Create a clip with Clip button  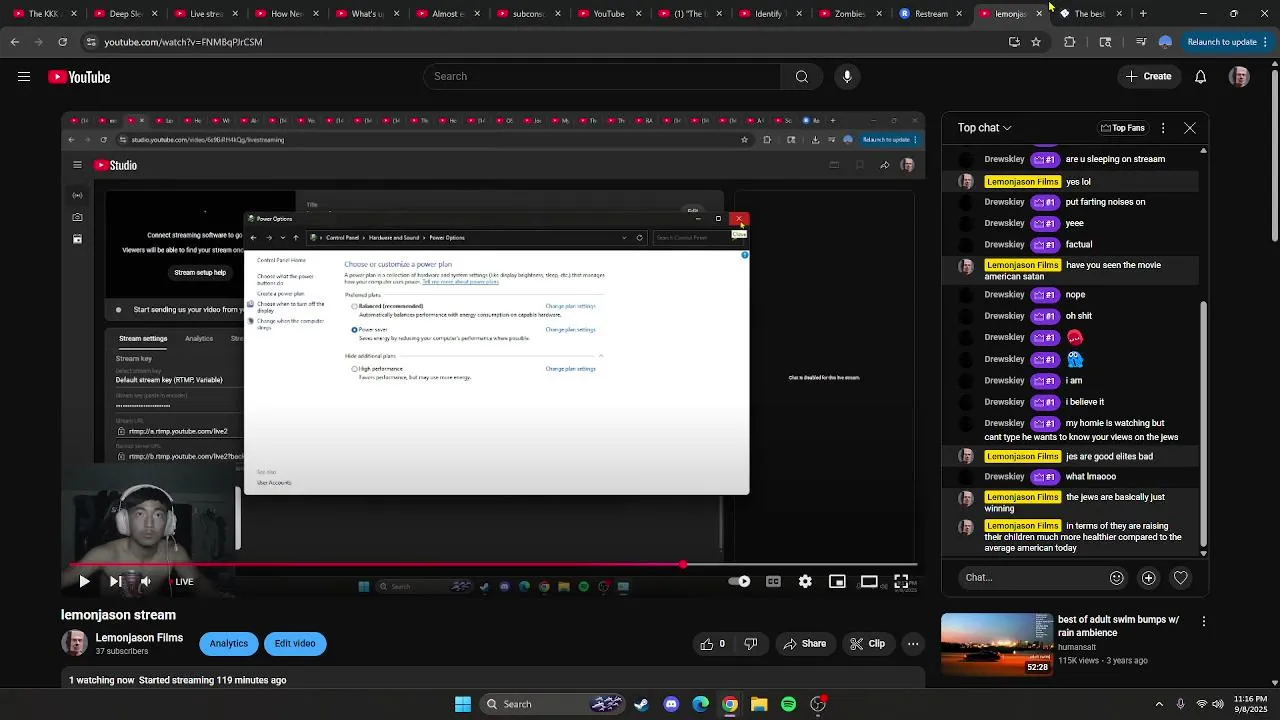pyautogui.click(x=867, y=644)
